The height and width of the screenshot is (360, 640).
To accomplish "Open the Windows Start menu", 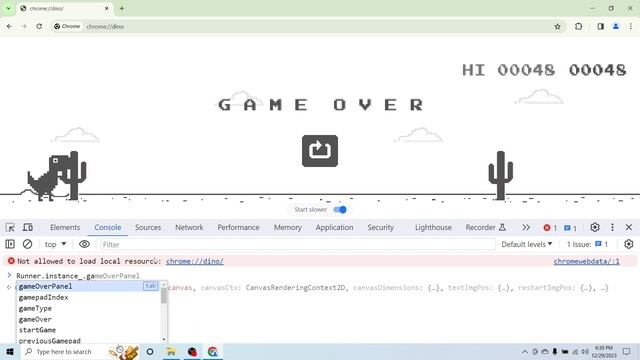I will click(x=10, y=351).
